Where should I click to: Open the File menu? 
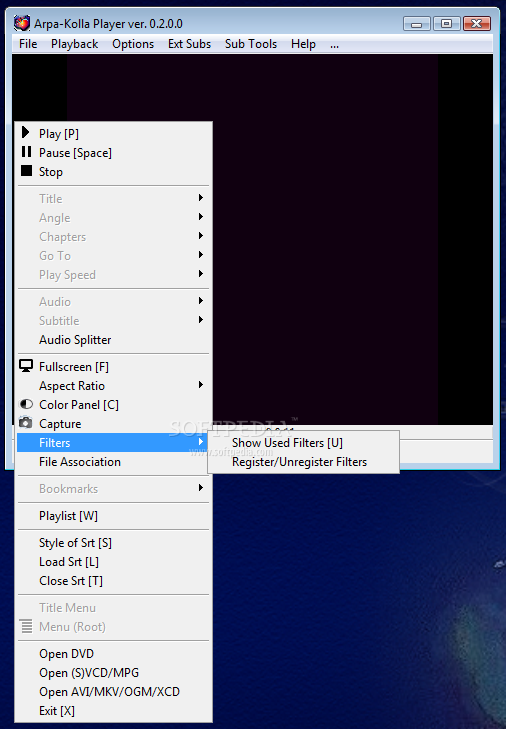tap(28, 44)
